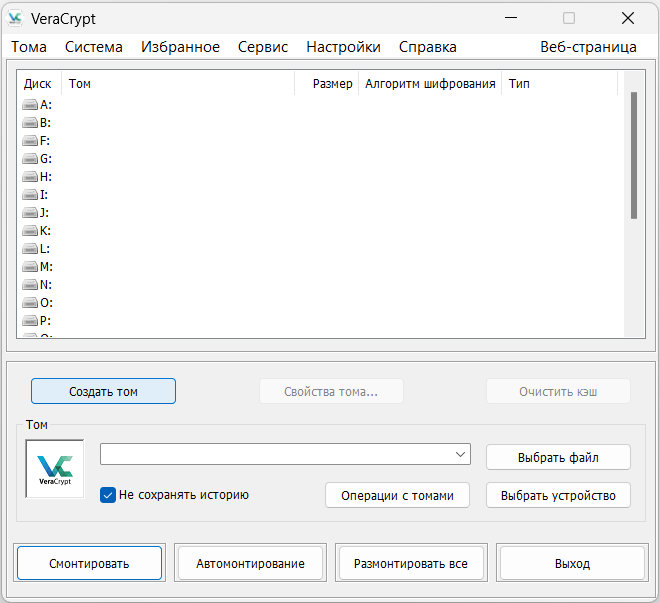Select the J: drive slot icon
660x603 pixels.
(30, 213)
